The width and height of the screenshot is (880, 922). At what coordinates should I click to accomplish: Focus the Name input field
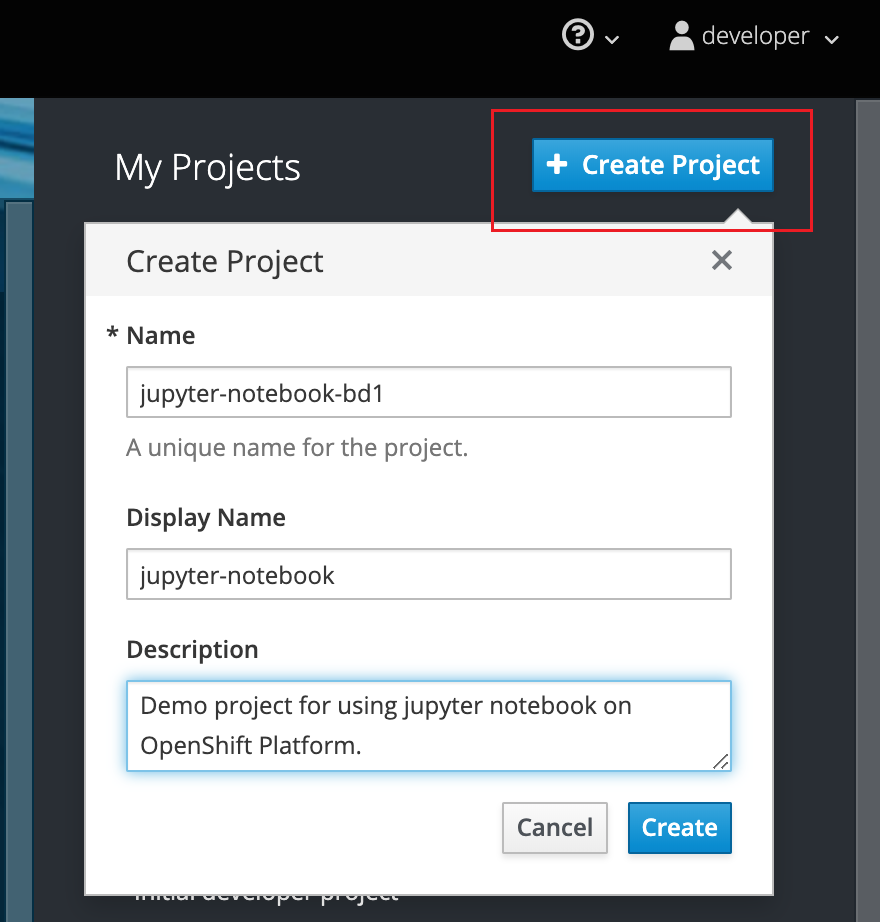(x=428, y=392)
